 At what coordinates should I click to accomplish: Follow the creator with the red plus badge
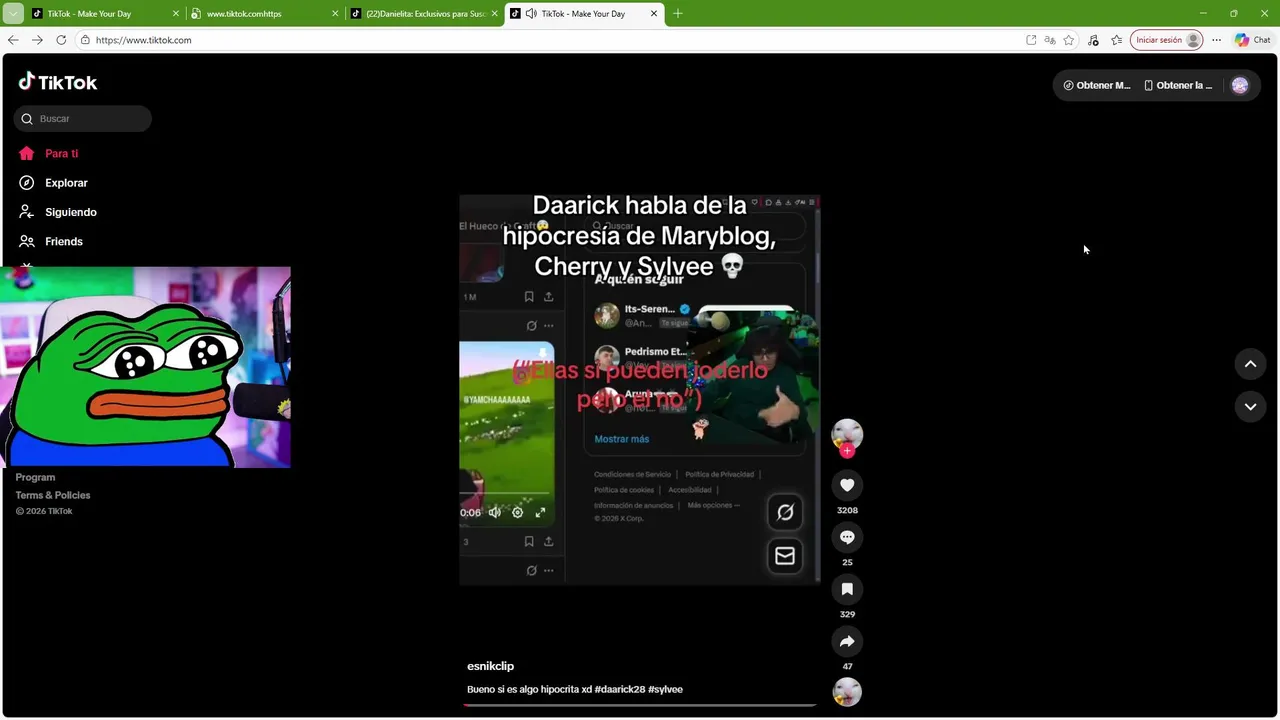[847, 451]
